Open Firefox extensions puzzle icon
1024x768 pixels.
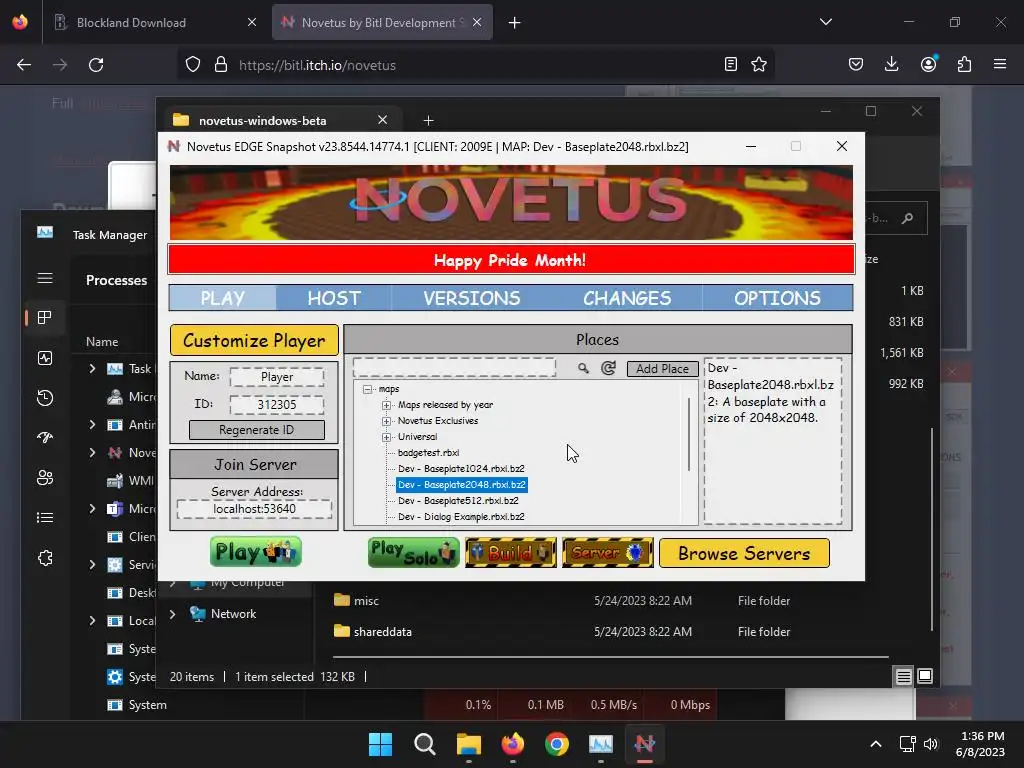click(964, 65)
